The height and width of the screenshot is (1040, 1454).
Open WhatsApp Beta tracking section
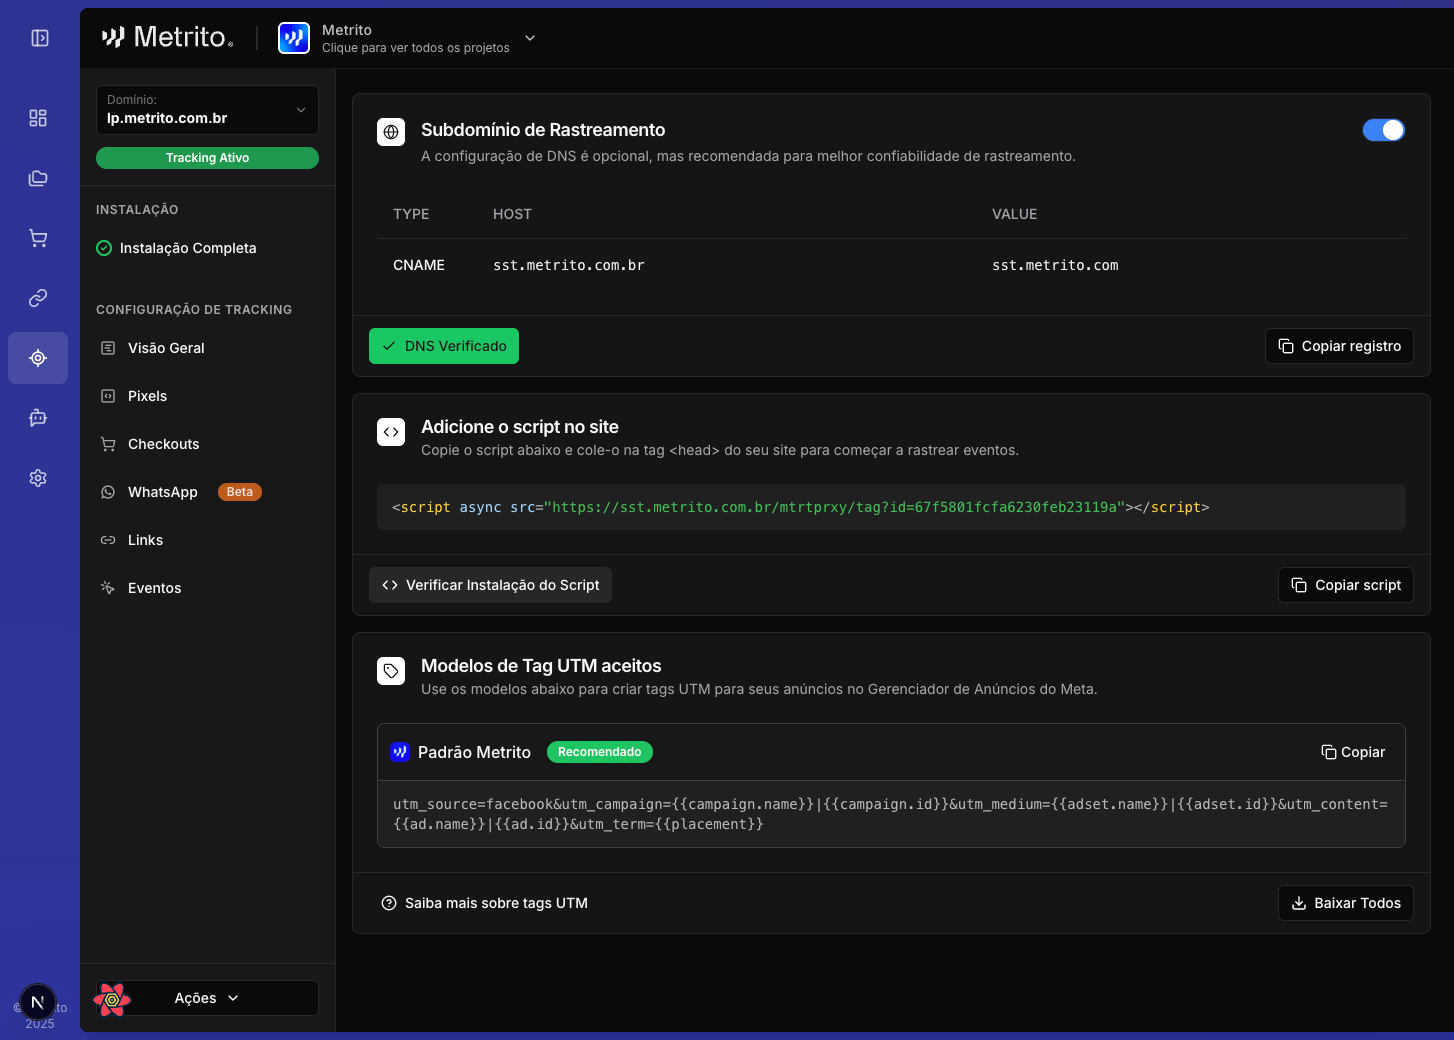[163, 492]
